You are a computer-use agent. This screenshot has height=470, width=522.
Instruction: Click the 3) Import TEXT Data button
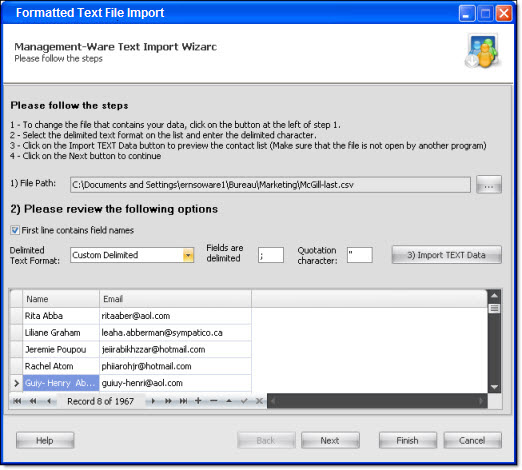coord(446,255)
